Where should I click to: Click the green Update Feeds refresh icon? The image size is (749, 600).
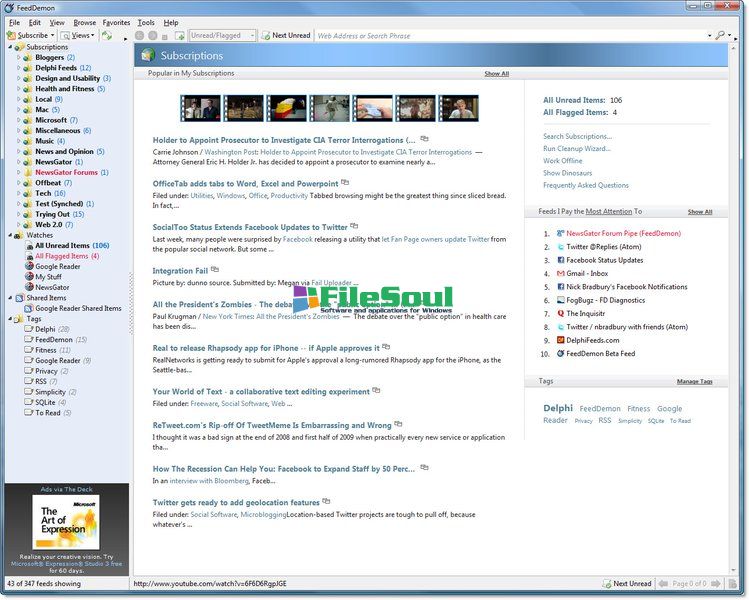click(x=106, y=35)
